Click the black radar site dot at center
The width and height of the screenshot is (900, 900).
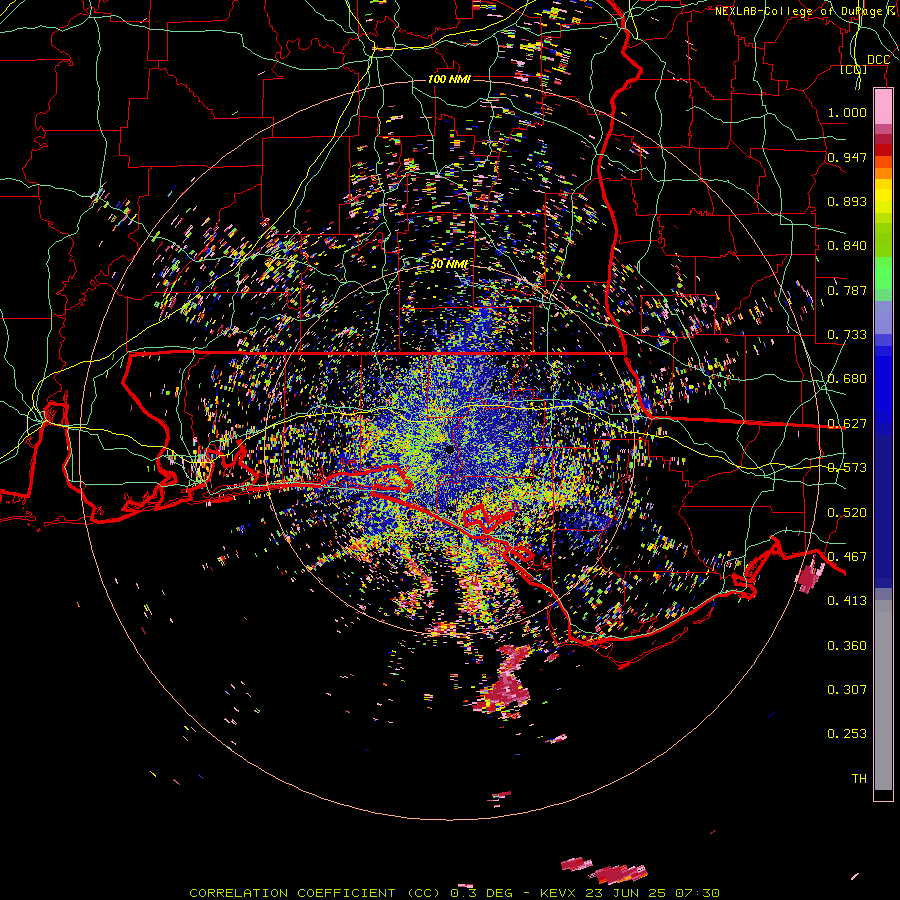tap(449, 449)
